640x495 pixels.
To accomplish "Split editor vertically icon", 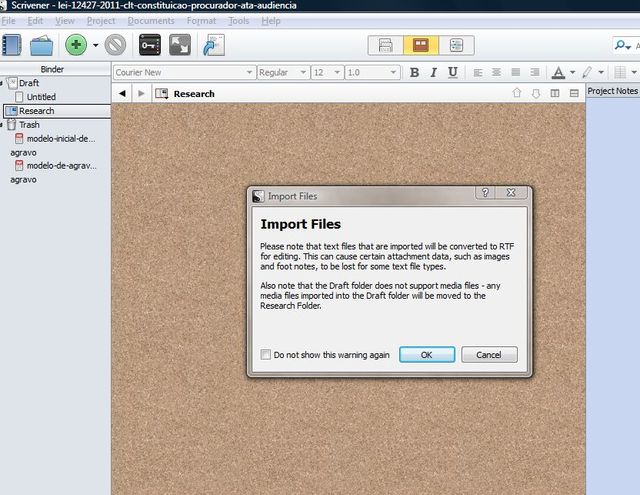I will tap(555, 93).
